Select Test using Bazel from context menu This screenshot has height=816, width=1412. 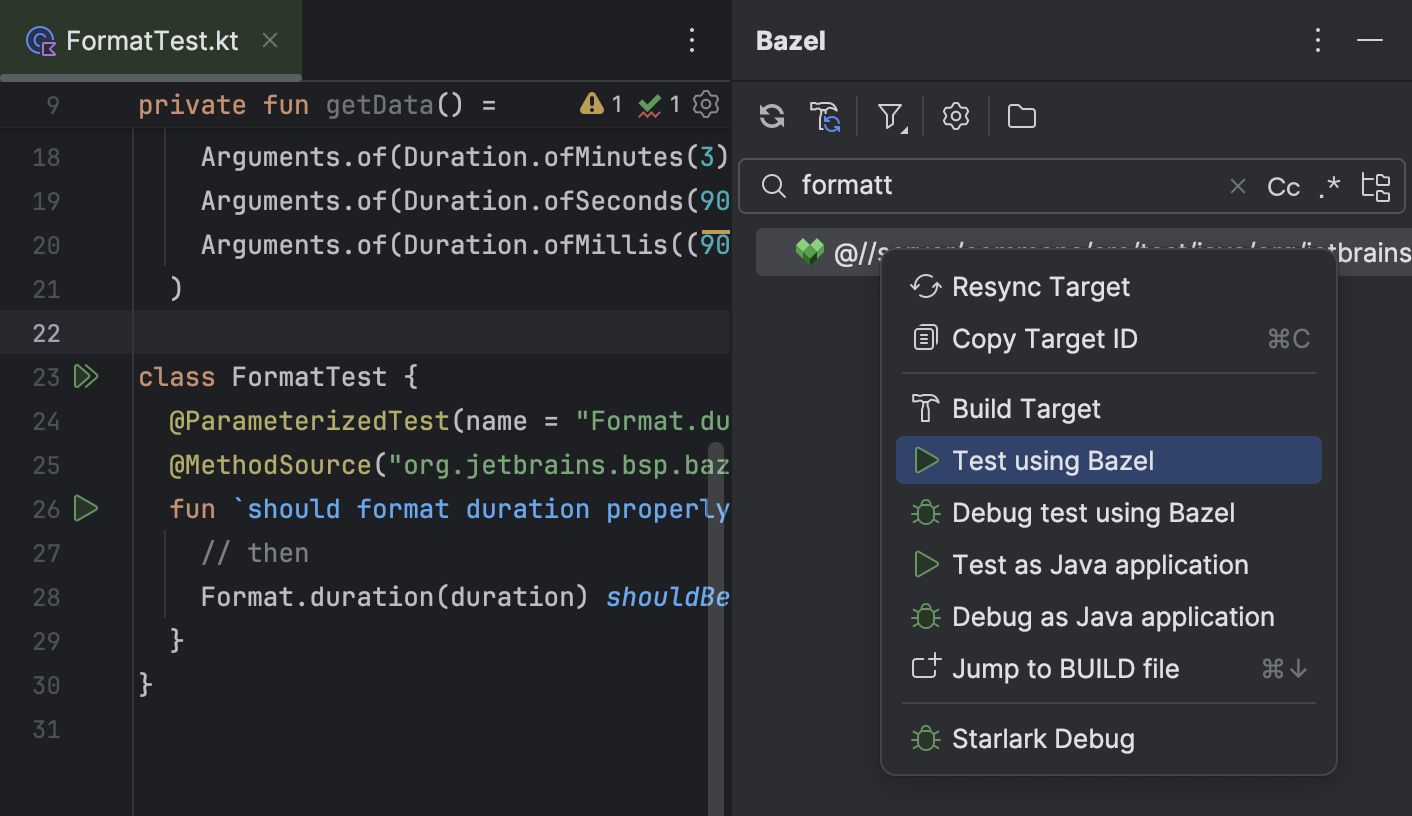[1053, 460]
